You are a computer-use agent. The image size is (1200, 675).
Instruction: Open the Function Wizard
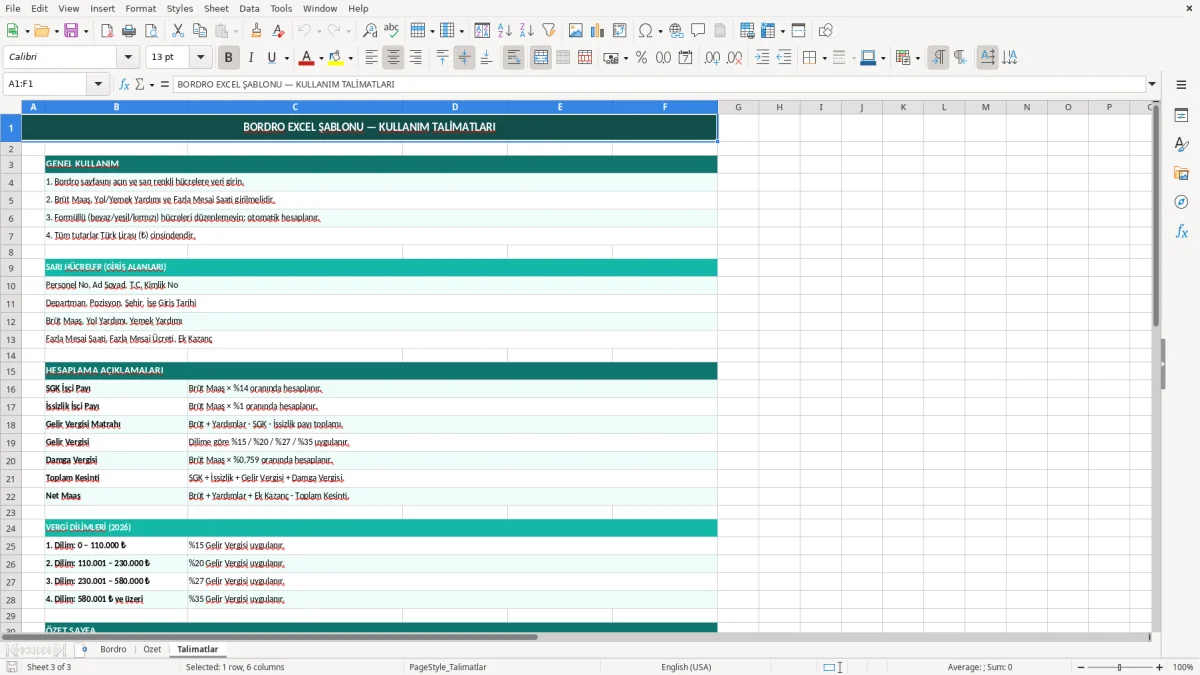click(125, 84)
